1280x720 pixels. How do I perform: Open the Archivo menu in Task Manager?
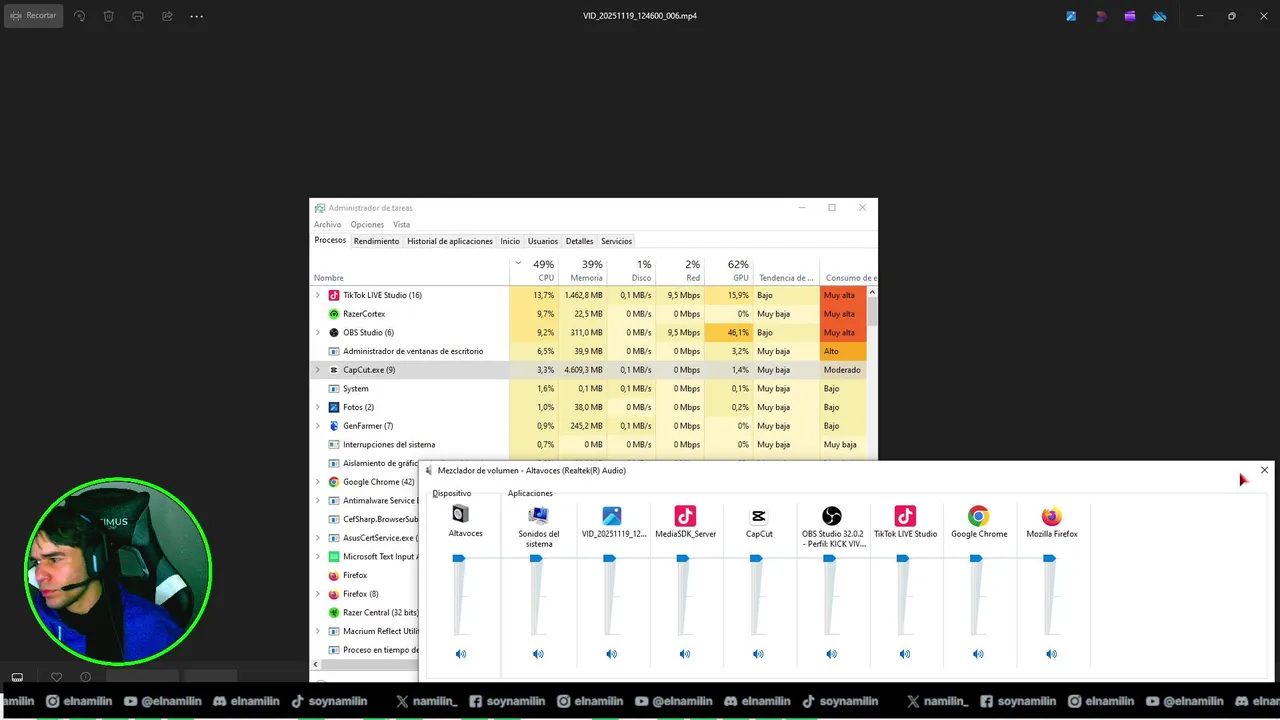(327, 225)
